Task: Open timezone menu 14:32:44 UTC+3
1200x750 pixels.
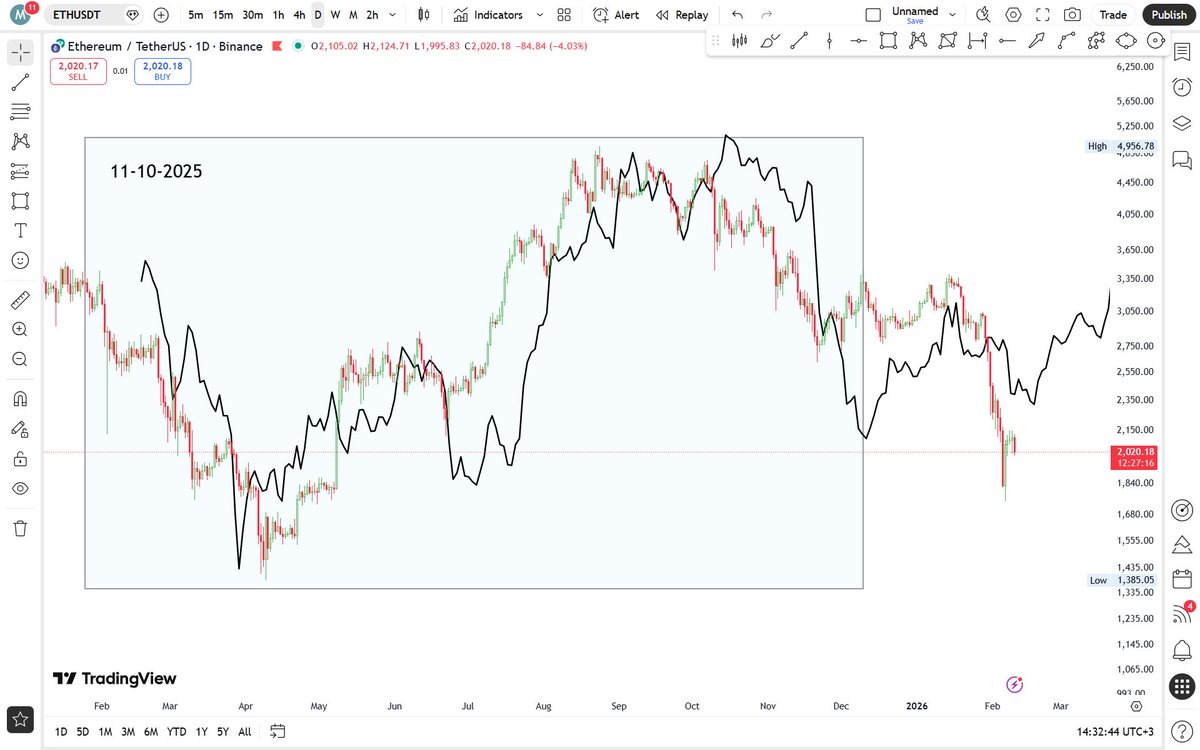Action: click(x=1117, y=732)
